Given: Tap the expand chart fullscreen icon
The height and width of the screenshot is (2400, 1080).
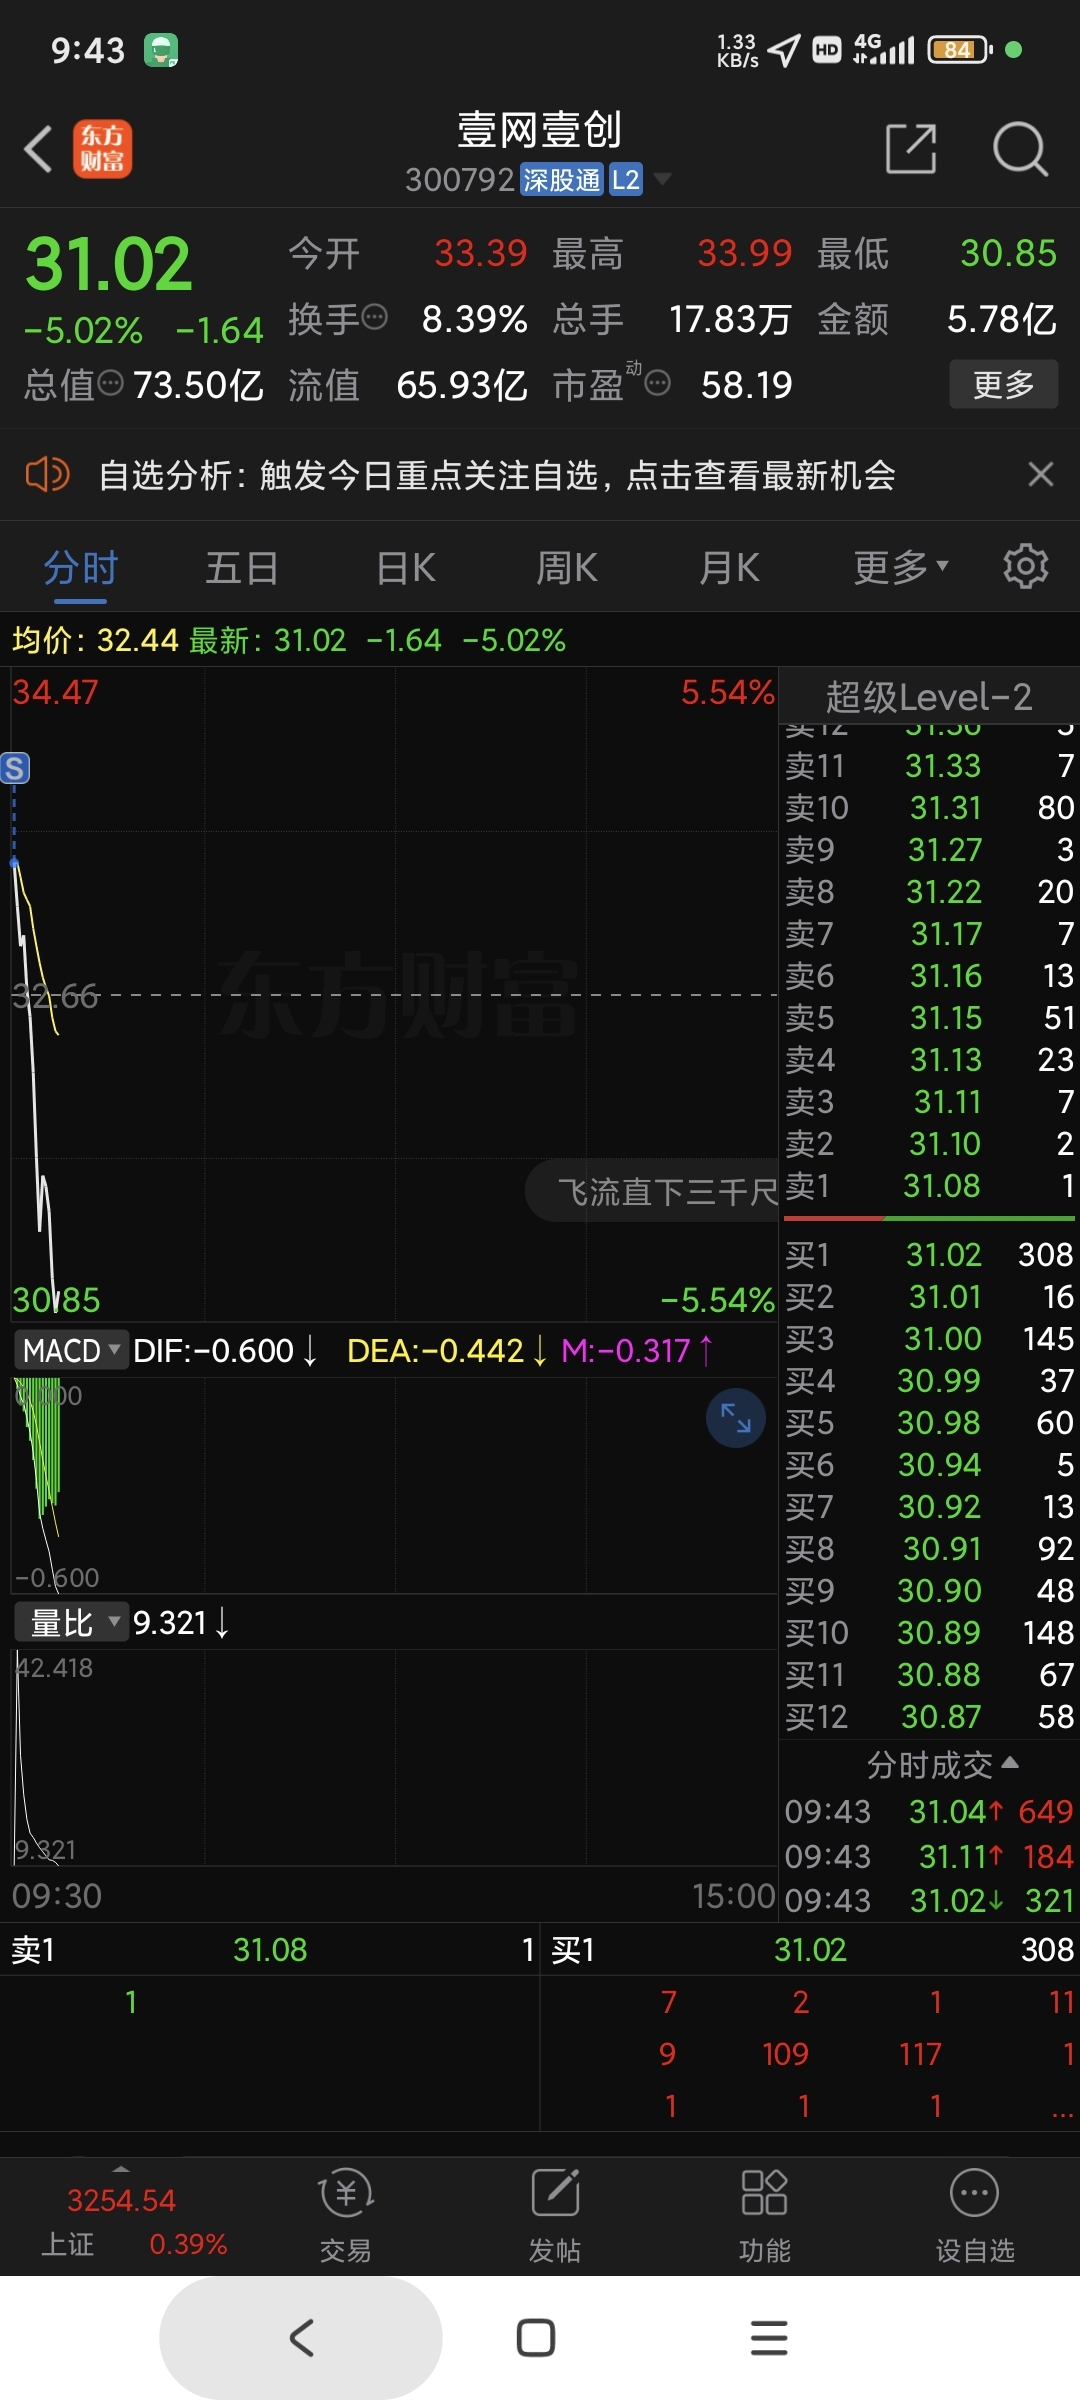Looking at the screenshot, I should pyautogui.click(x=736, y=1418).
